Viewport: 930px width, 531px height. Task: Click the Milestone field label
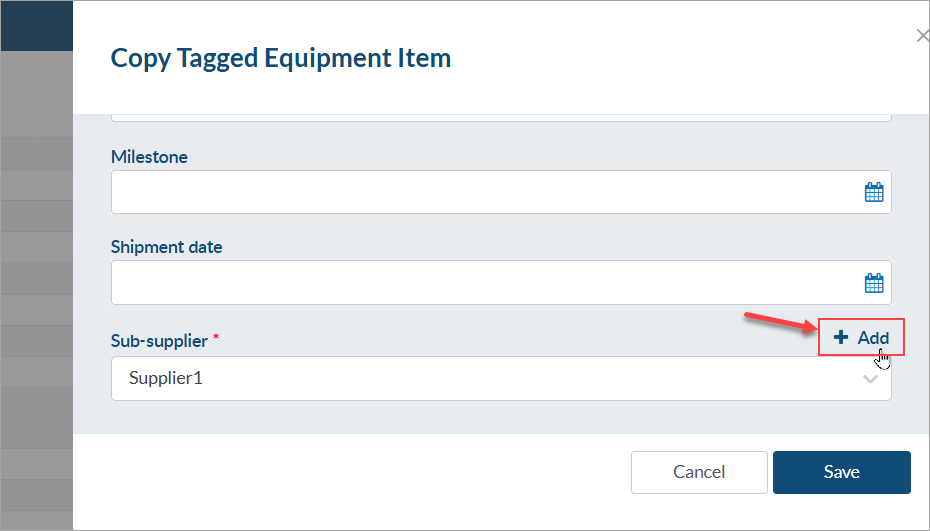click(149, 157)
